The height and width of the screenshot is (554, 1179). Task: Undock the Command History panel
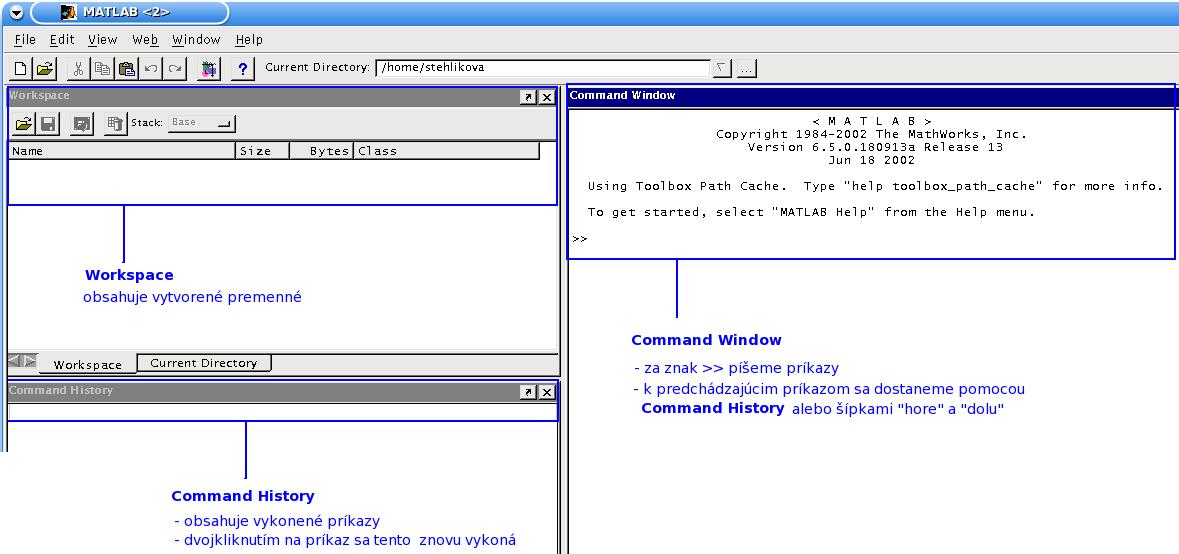point(527,393)
